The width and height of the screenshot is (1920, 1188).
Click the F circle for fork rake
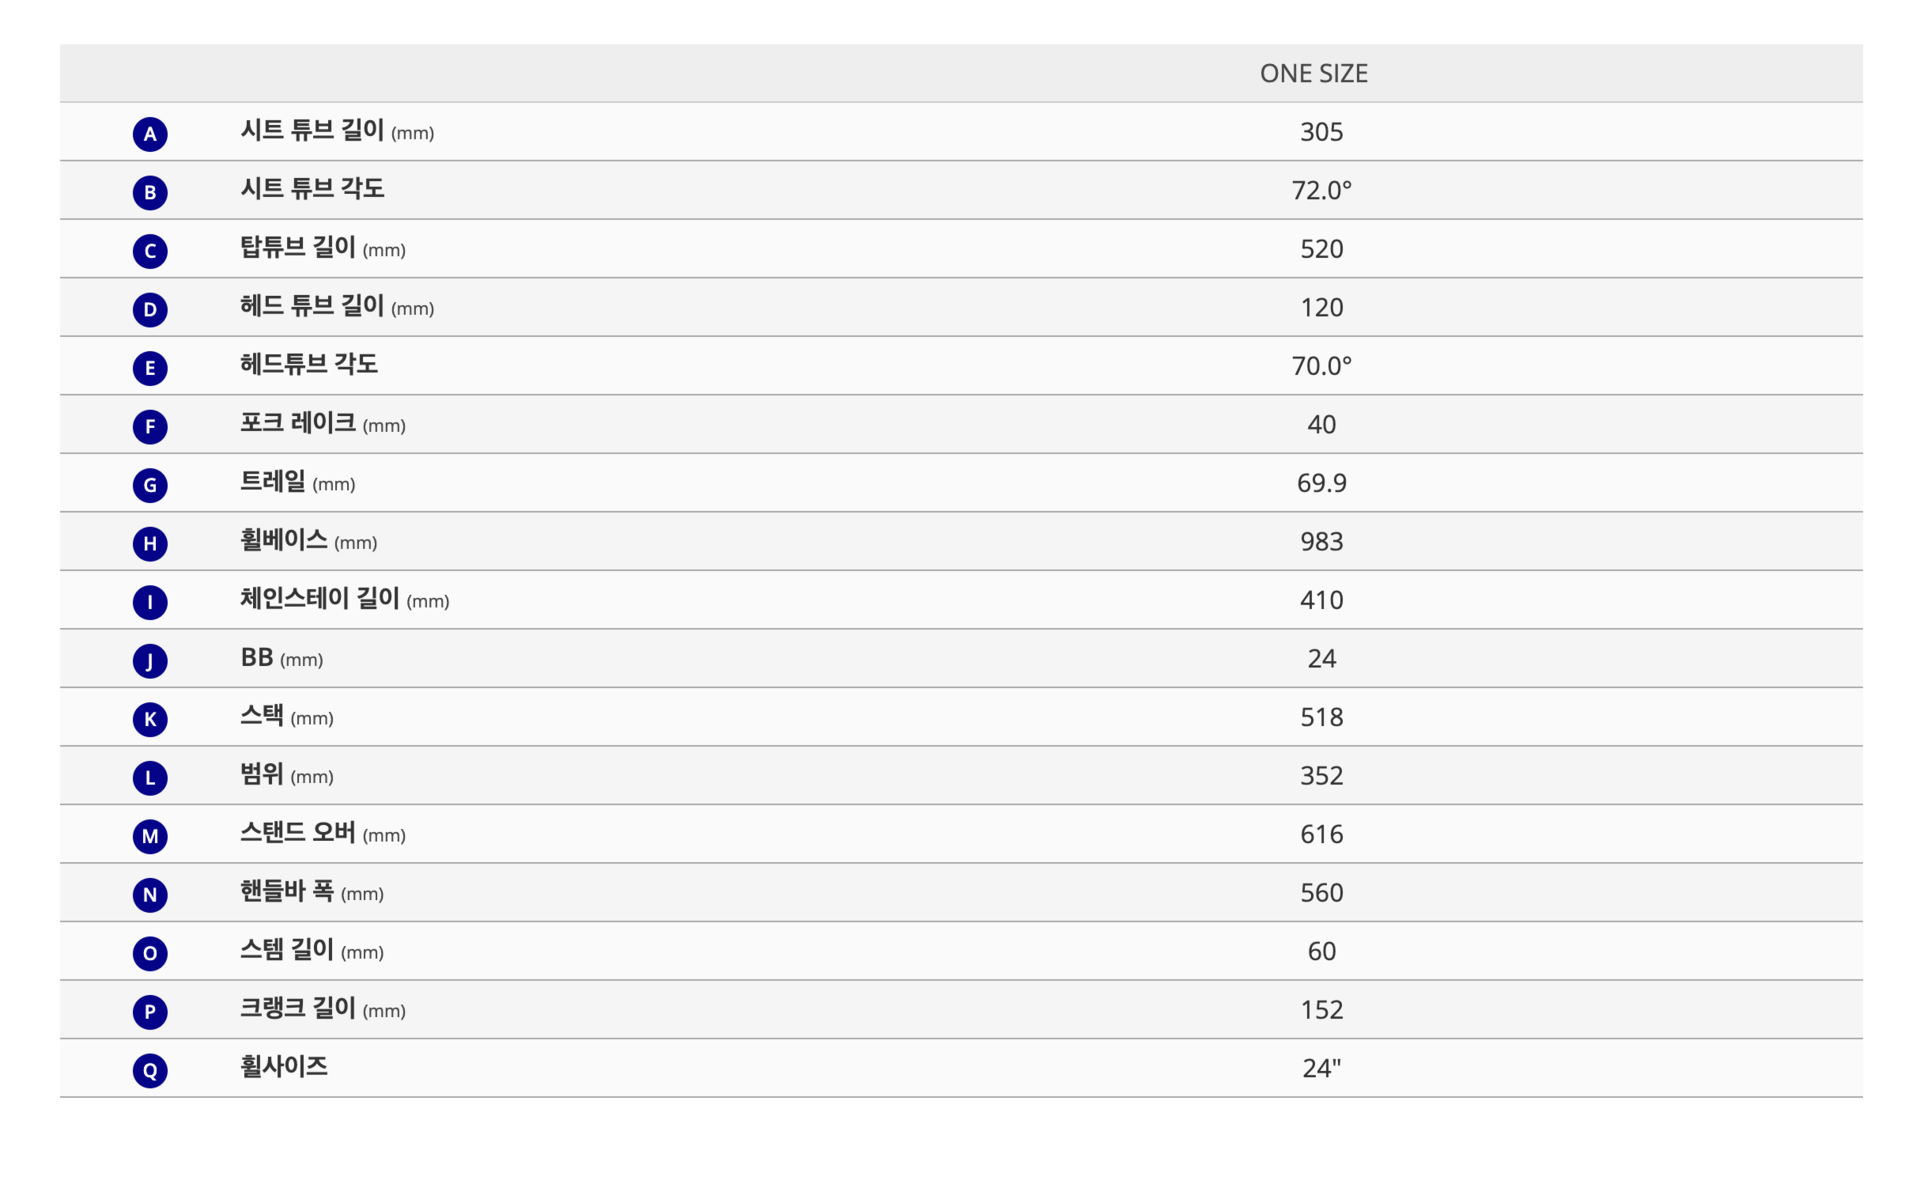pyautogui.click(x=150, y=426)
